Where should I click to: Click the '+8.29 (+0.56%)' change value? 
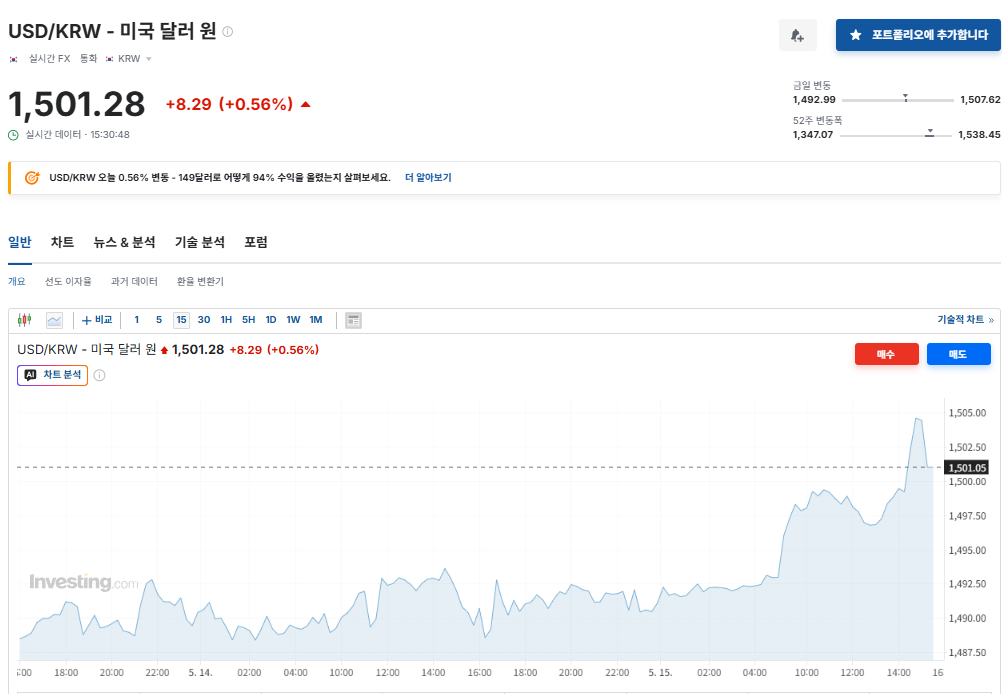[x=229, y=104]
